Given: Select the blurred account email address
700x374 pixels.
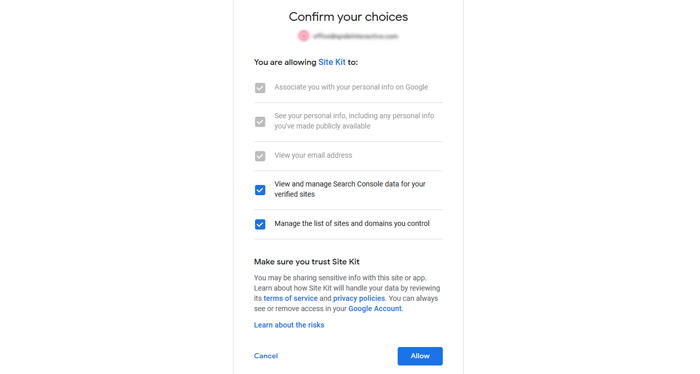Looking at the screenshot, I should [x=355, y=36].
